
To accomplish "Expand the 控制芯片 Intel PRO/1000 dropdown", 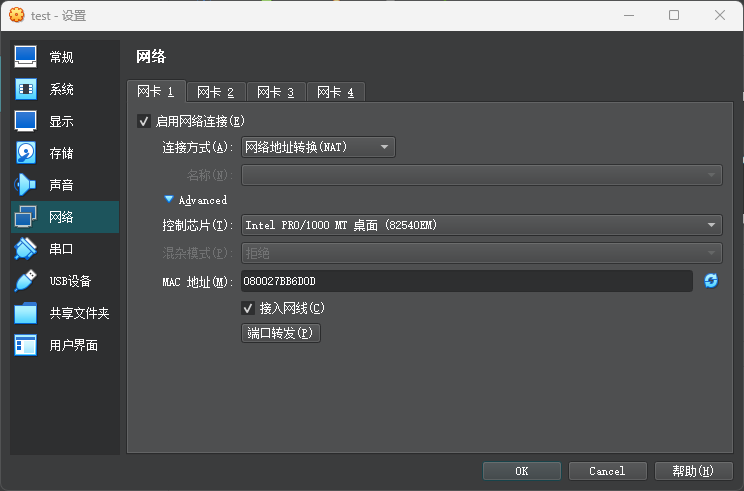I will pos(481,225).
